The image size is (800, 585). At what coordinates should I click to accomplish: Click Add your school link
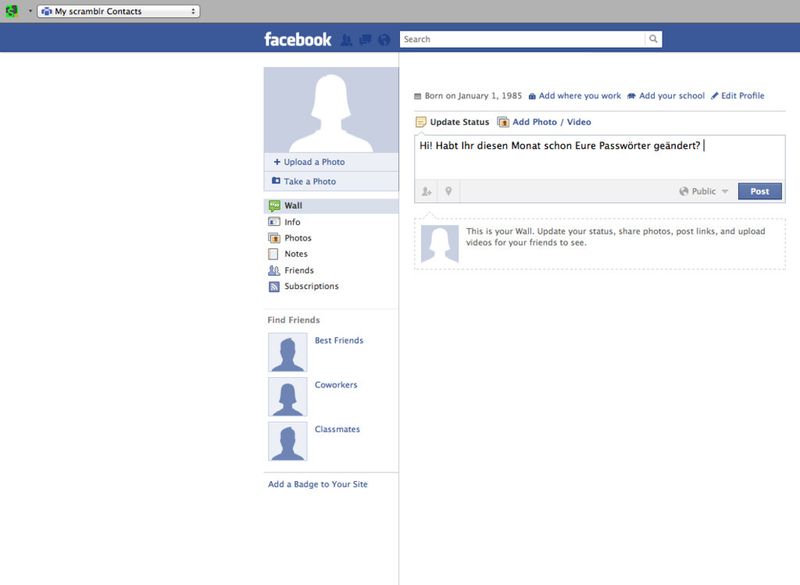tap(671, 95)
